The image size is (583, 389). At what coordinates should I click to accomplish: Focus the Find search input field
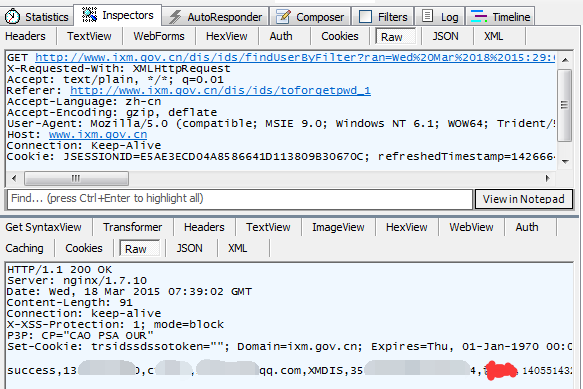(240, 199)
